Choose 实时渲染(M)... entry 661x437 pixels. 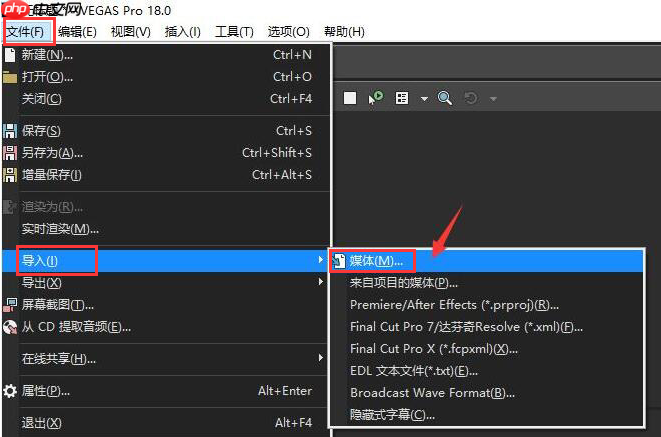(x=166, y=229)
